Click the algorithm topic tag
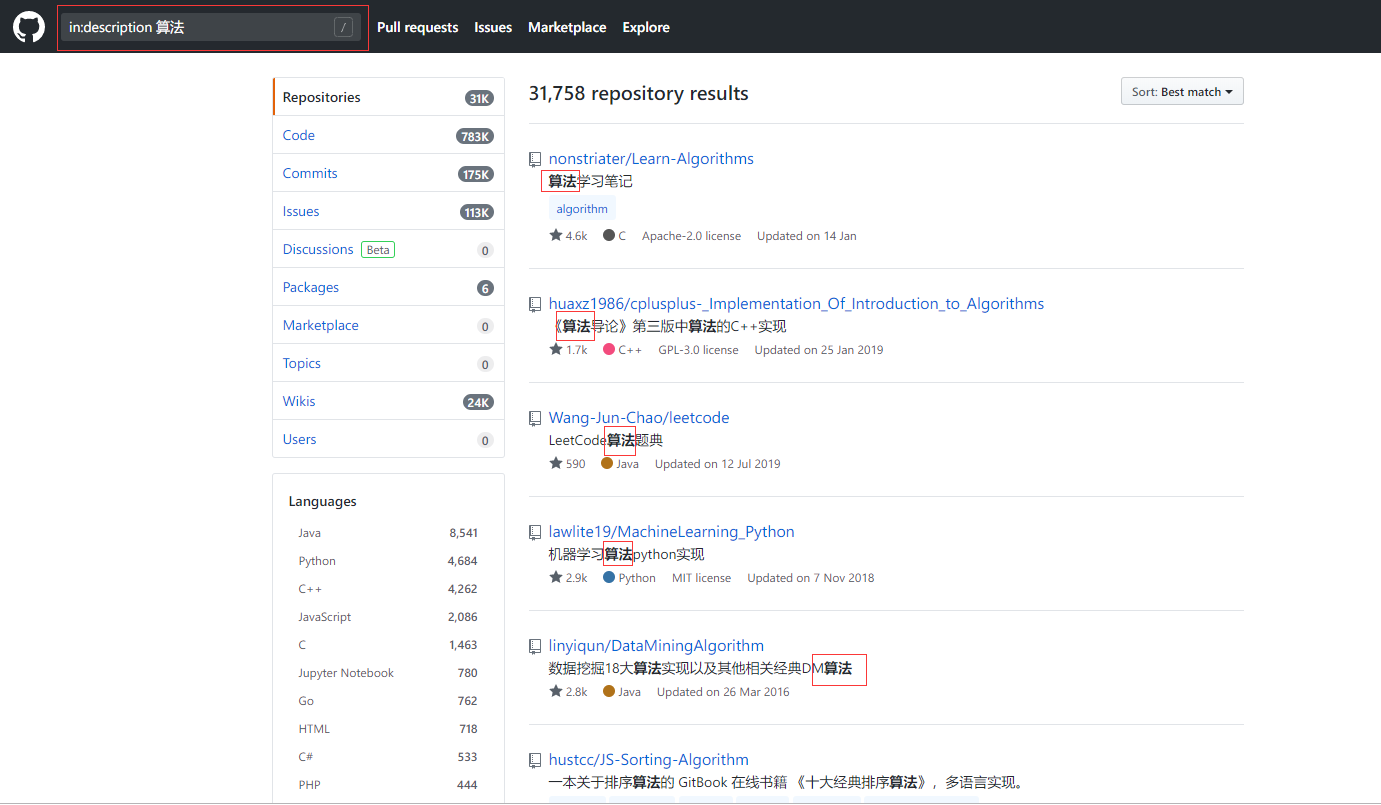Image resolution: width=1381 pixels, height=805 pixels. [x=582, y=209]
